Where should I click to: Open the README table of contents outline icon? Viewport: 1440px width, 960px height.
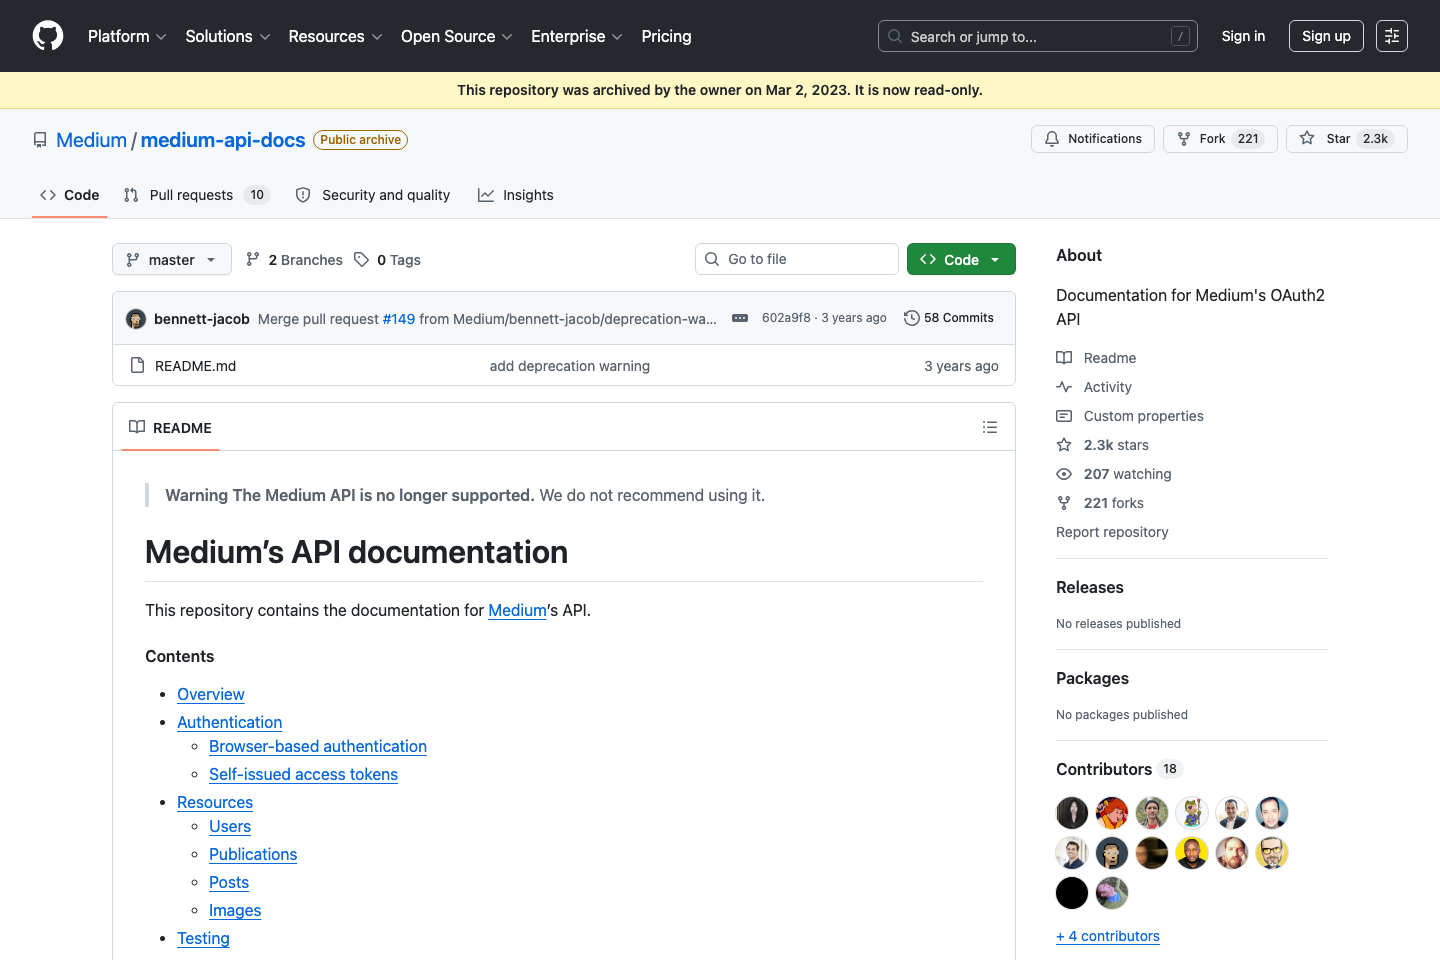pos(990,427)
